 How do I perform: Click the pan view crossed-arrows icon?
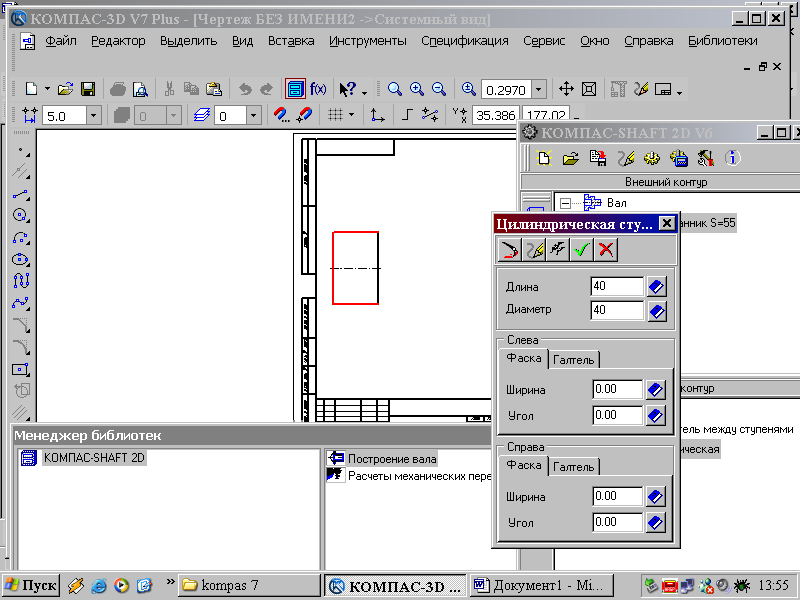tap(566, 89)
